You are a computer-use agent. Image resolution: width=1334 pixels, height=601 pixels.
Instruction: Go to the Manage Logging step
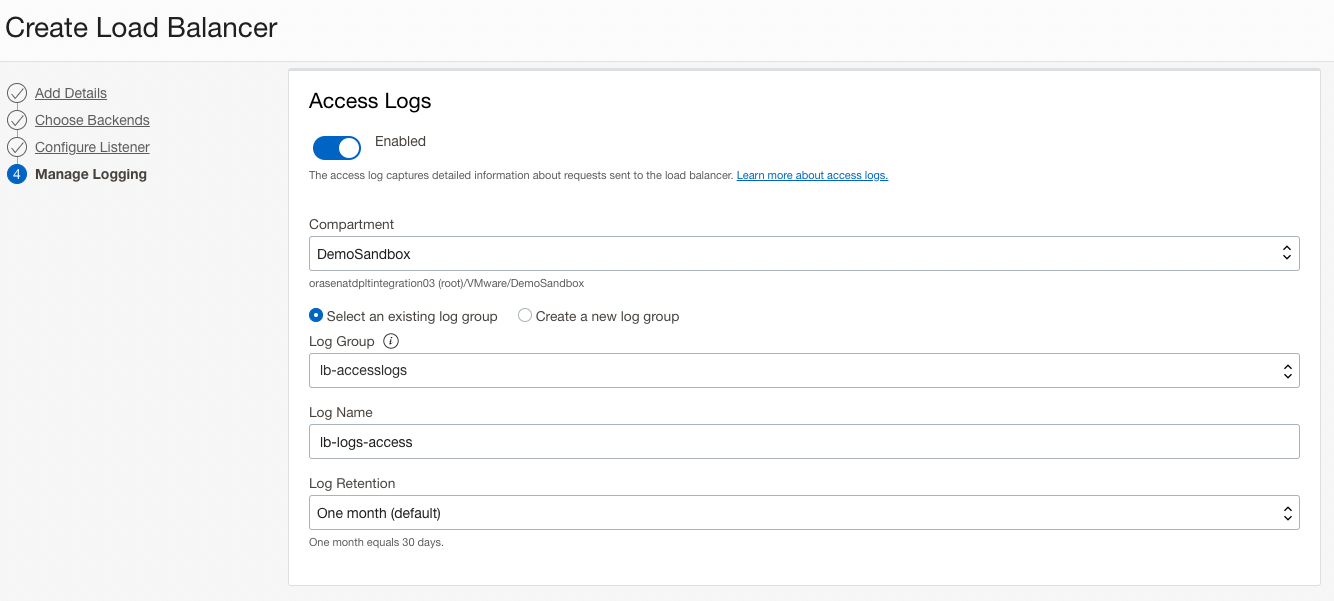pyautogui.click(x=91, y=173)
